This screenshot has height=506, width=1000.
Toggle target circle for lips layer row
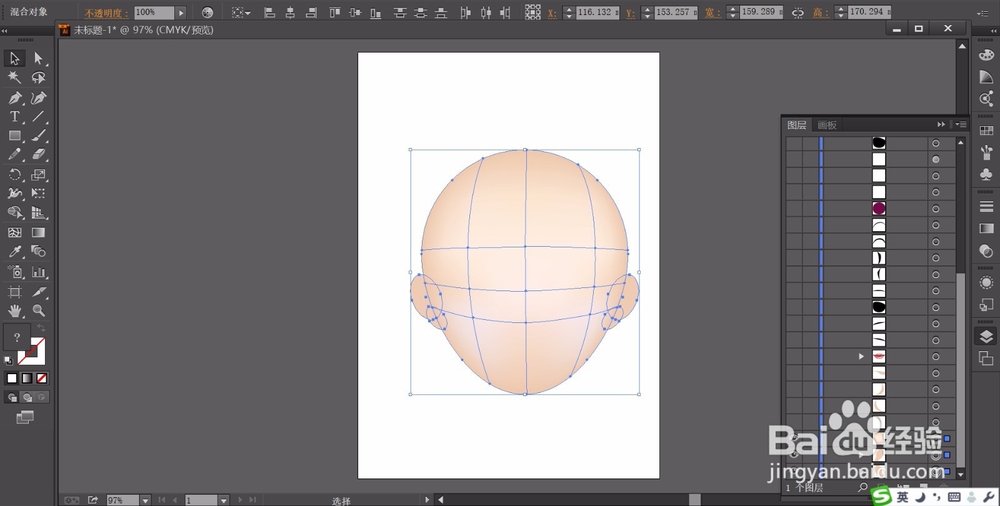[936, 356]
